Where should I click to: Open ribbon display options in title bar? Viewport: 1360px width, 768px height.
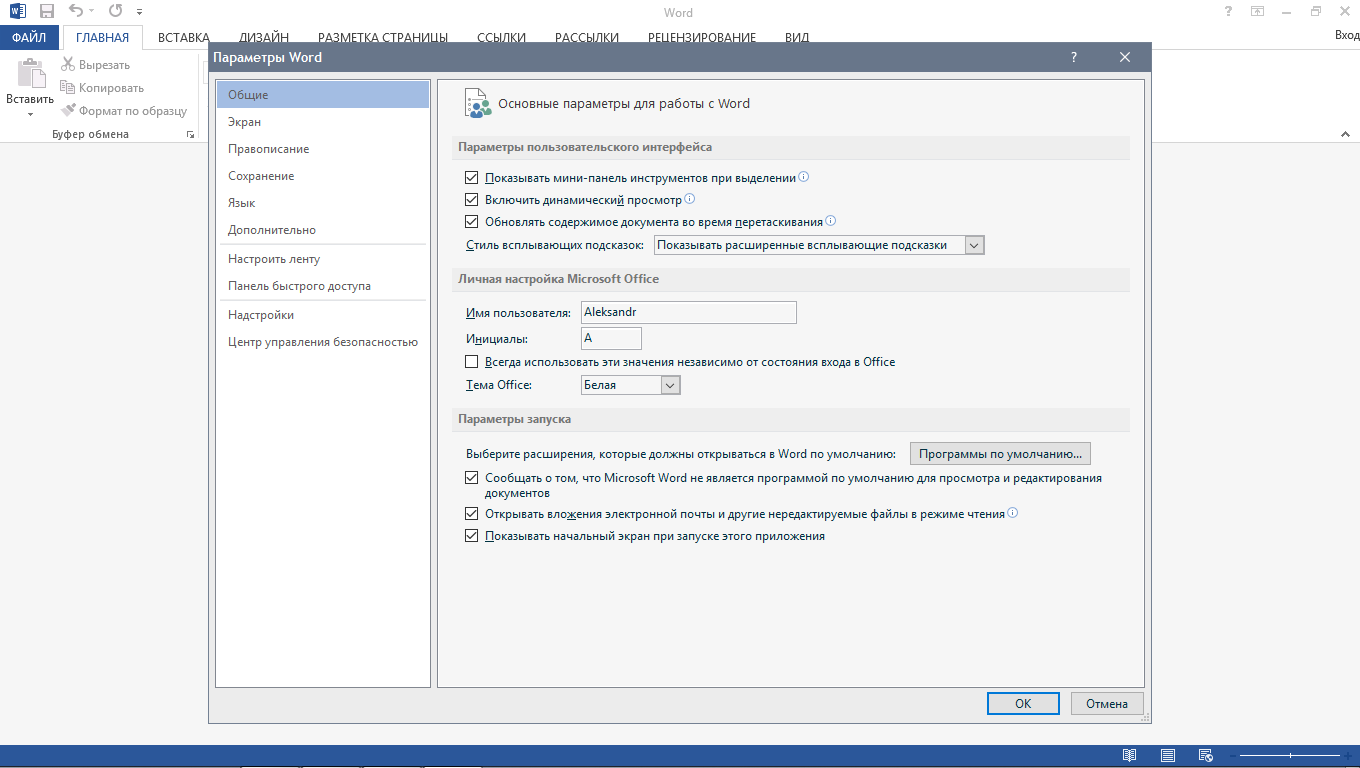point(1257,12)
